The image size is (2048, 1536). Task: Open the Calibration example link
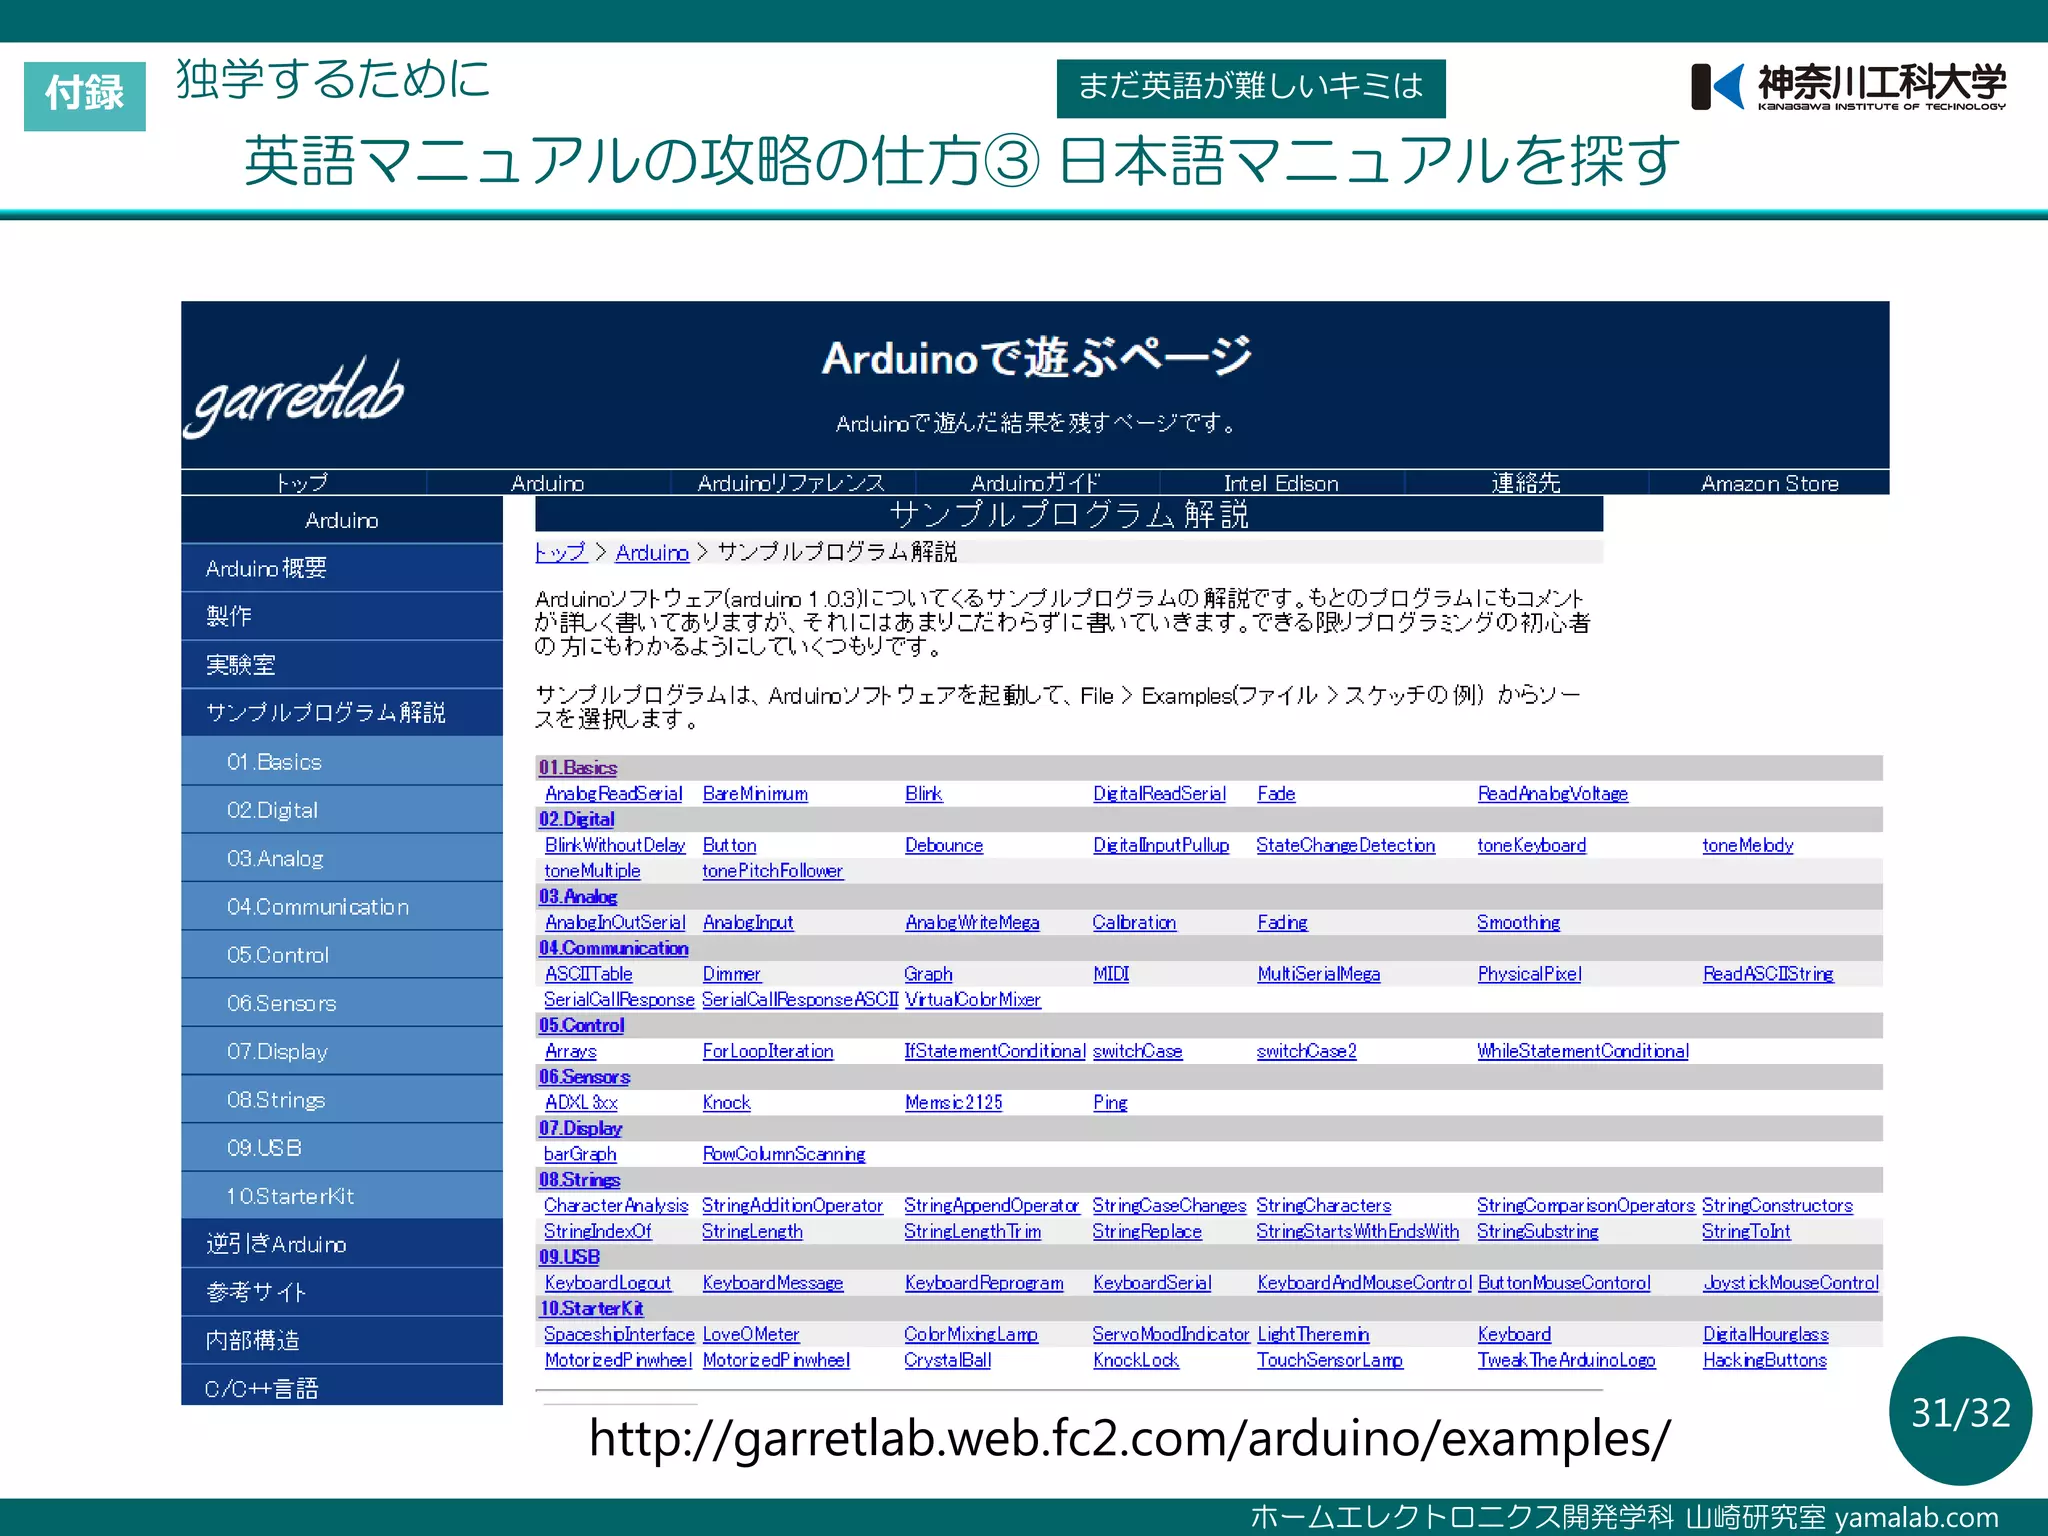pos(1134,923)
